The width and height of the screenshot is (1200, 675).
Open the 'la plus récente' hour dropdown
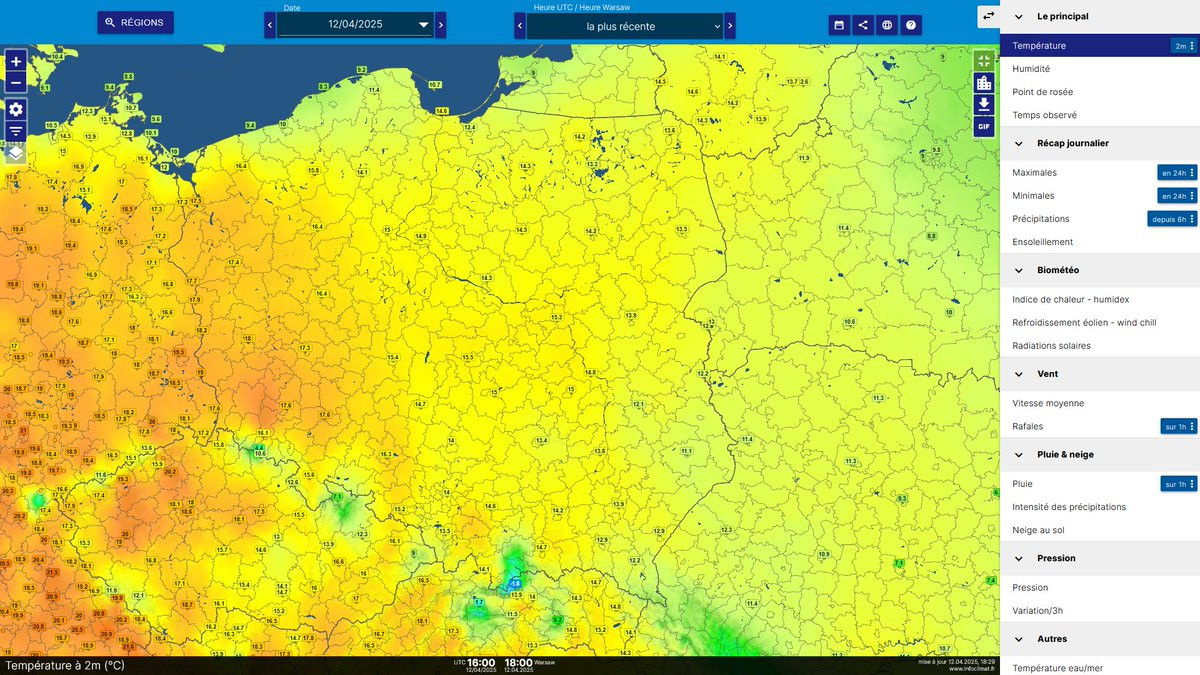pyautogui.click(x=625, y=26)
